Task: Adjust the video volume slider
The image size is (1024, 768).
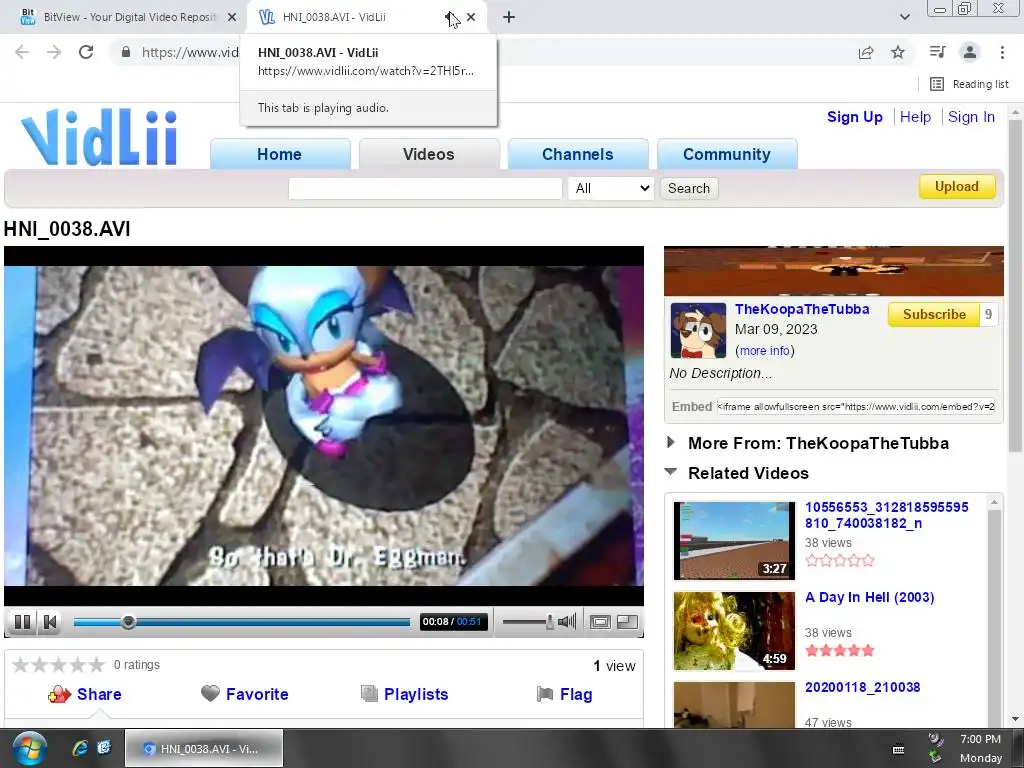Action: [x=528, y=622]
